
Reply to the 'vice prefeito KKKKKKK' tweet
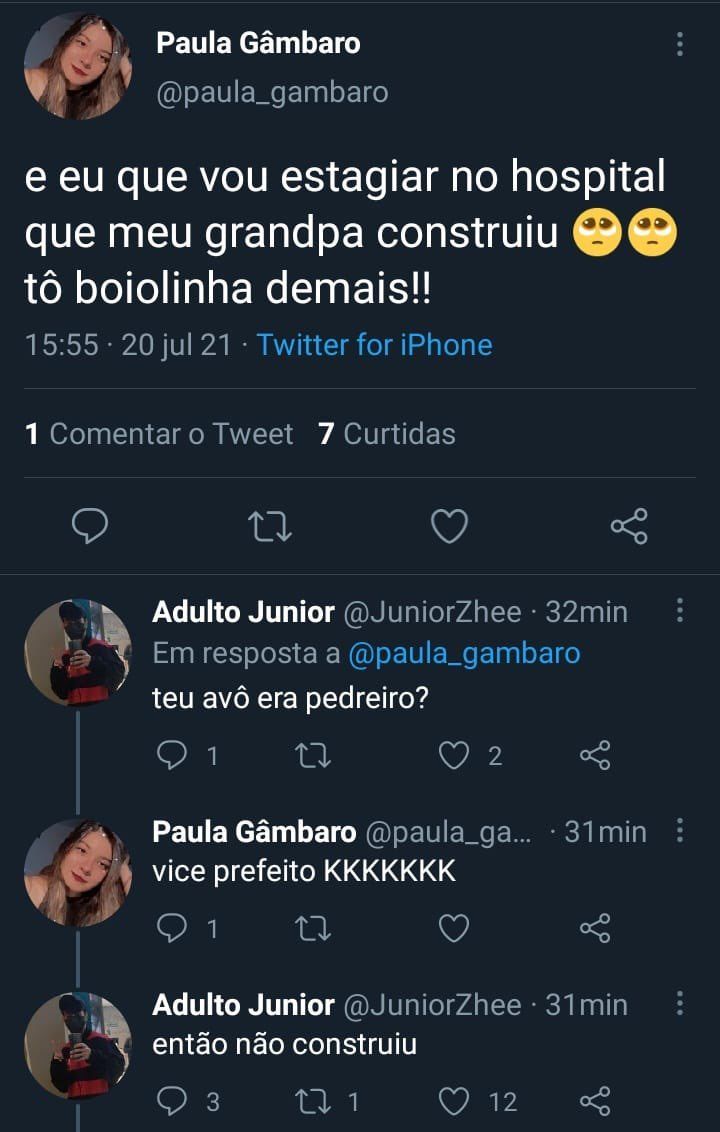172,929
